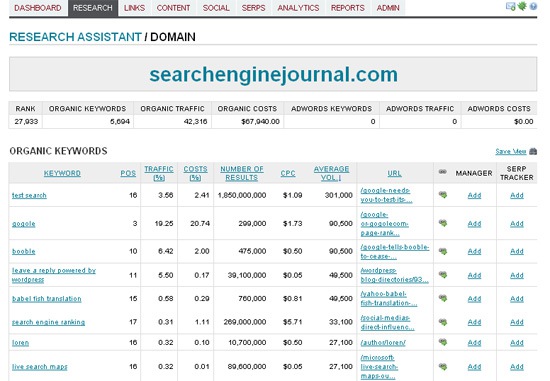Add 'booble' to Manager

[474, 252]
